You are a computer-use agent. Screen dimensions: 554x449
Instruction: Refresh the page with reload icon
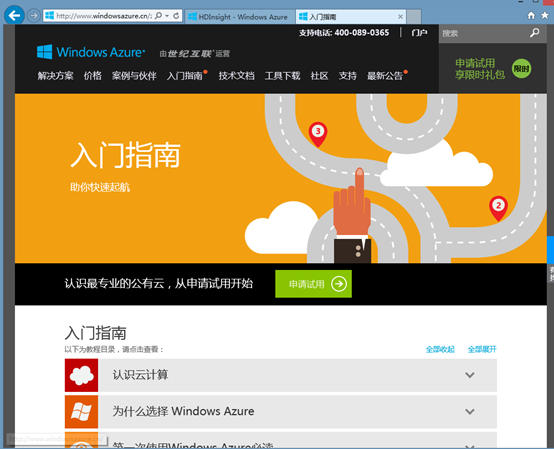pos(176,16)
